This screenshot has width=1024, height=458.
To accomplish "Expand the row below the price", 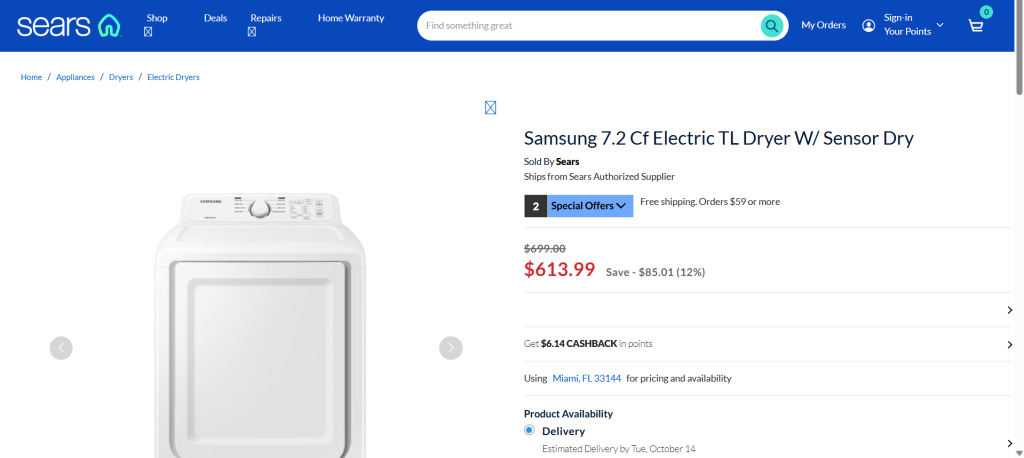I will pos(1009,310).
